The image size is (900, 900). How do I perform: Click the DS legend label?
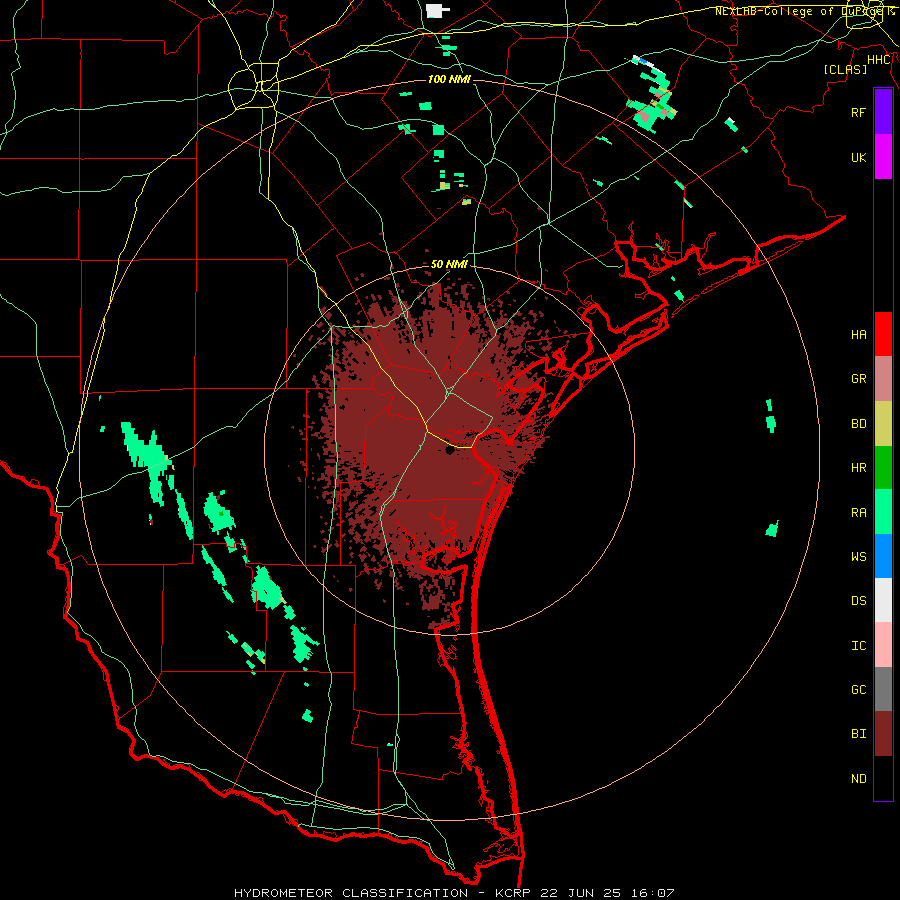click(x=859, y=601)
